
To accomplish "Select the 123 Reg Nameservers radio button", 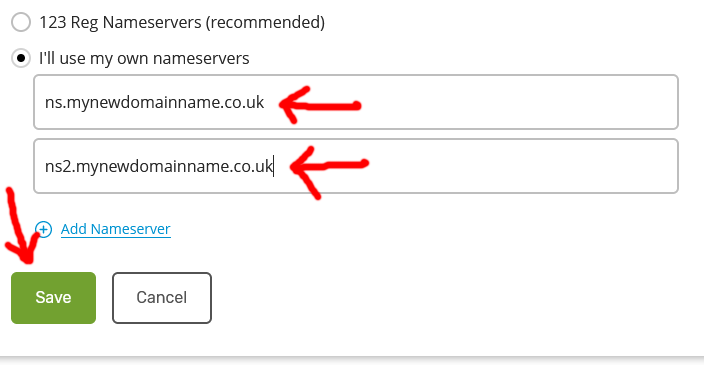I will point(21,22).
